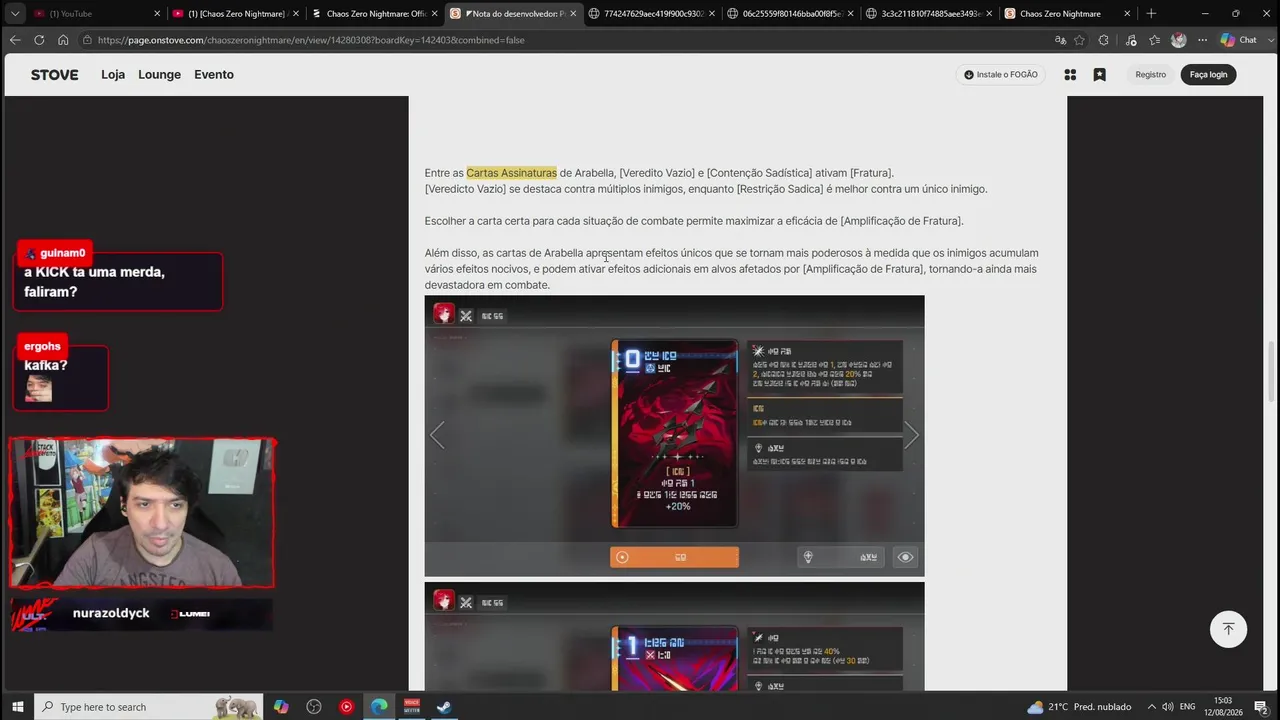Open the browser home page icon

click(63, 40)
